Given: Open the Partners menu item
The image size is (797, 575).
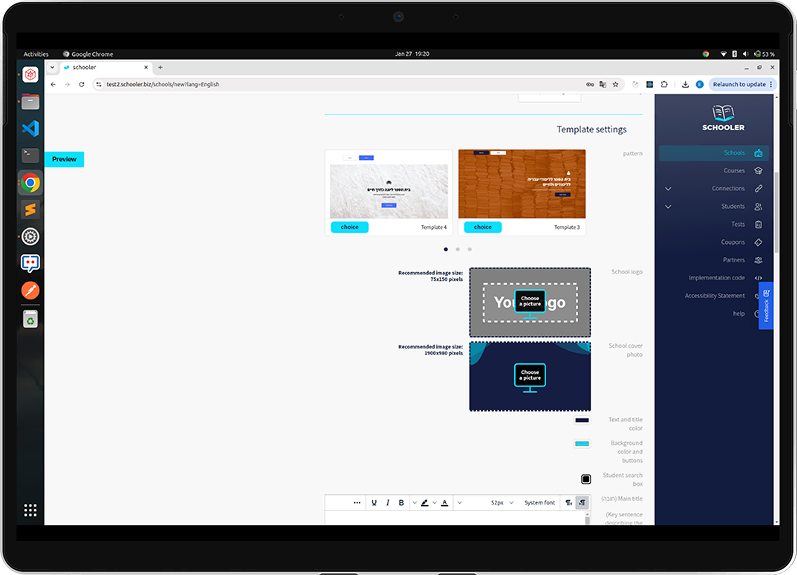Looking at the screenshot, I should tap(734, 260).
